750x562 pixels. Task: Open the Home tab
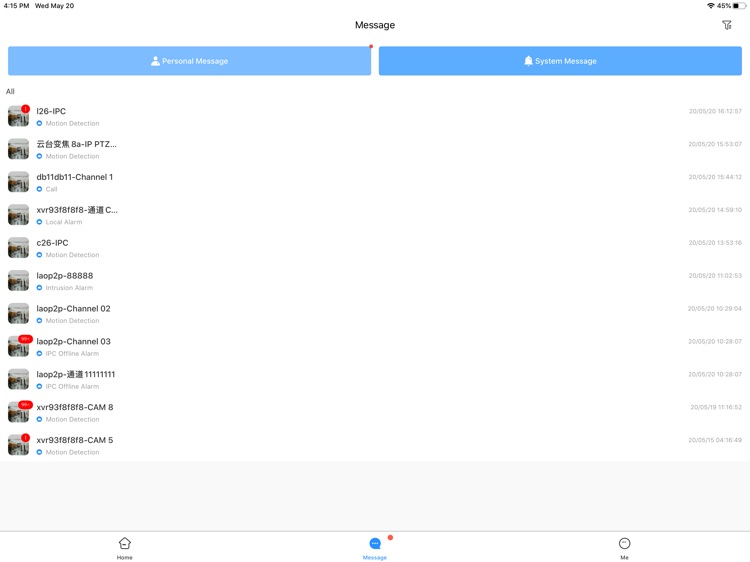point(124,548)
